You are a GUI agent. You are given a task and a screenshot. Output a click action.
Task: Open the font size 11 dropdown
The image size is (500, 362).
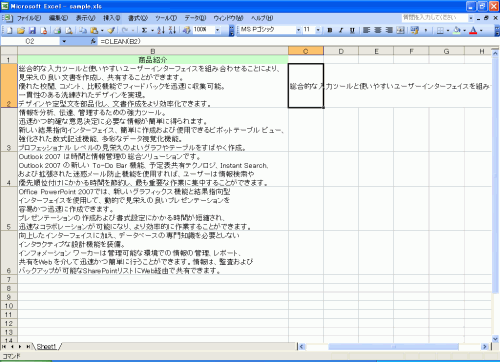coord(318,30)
